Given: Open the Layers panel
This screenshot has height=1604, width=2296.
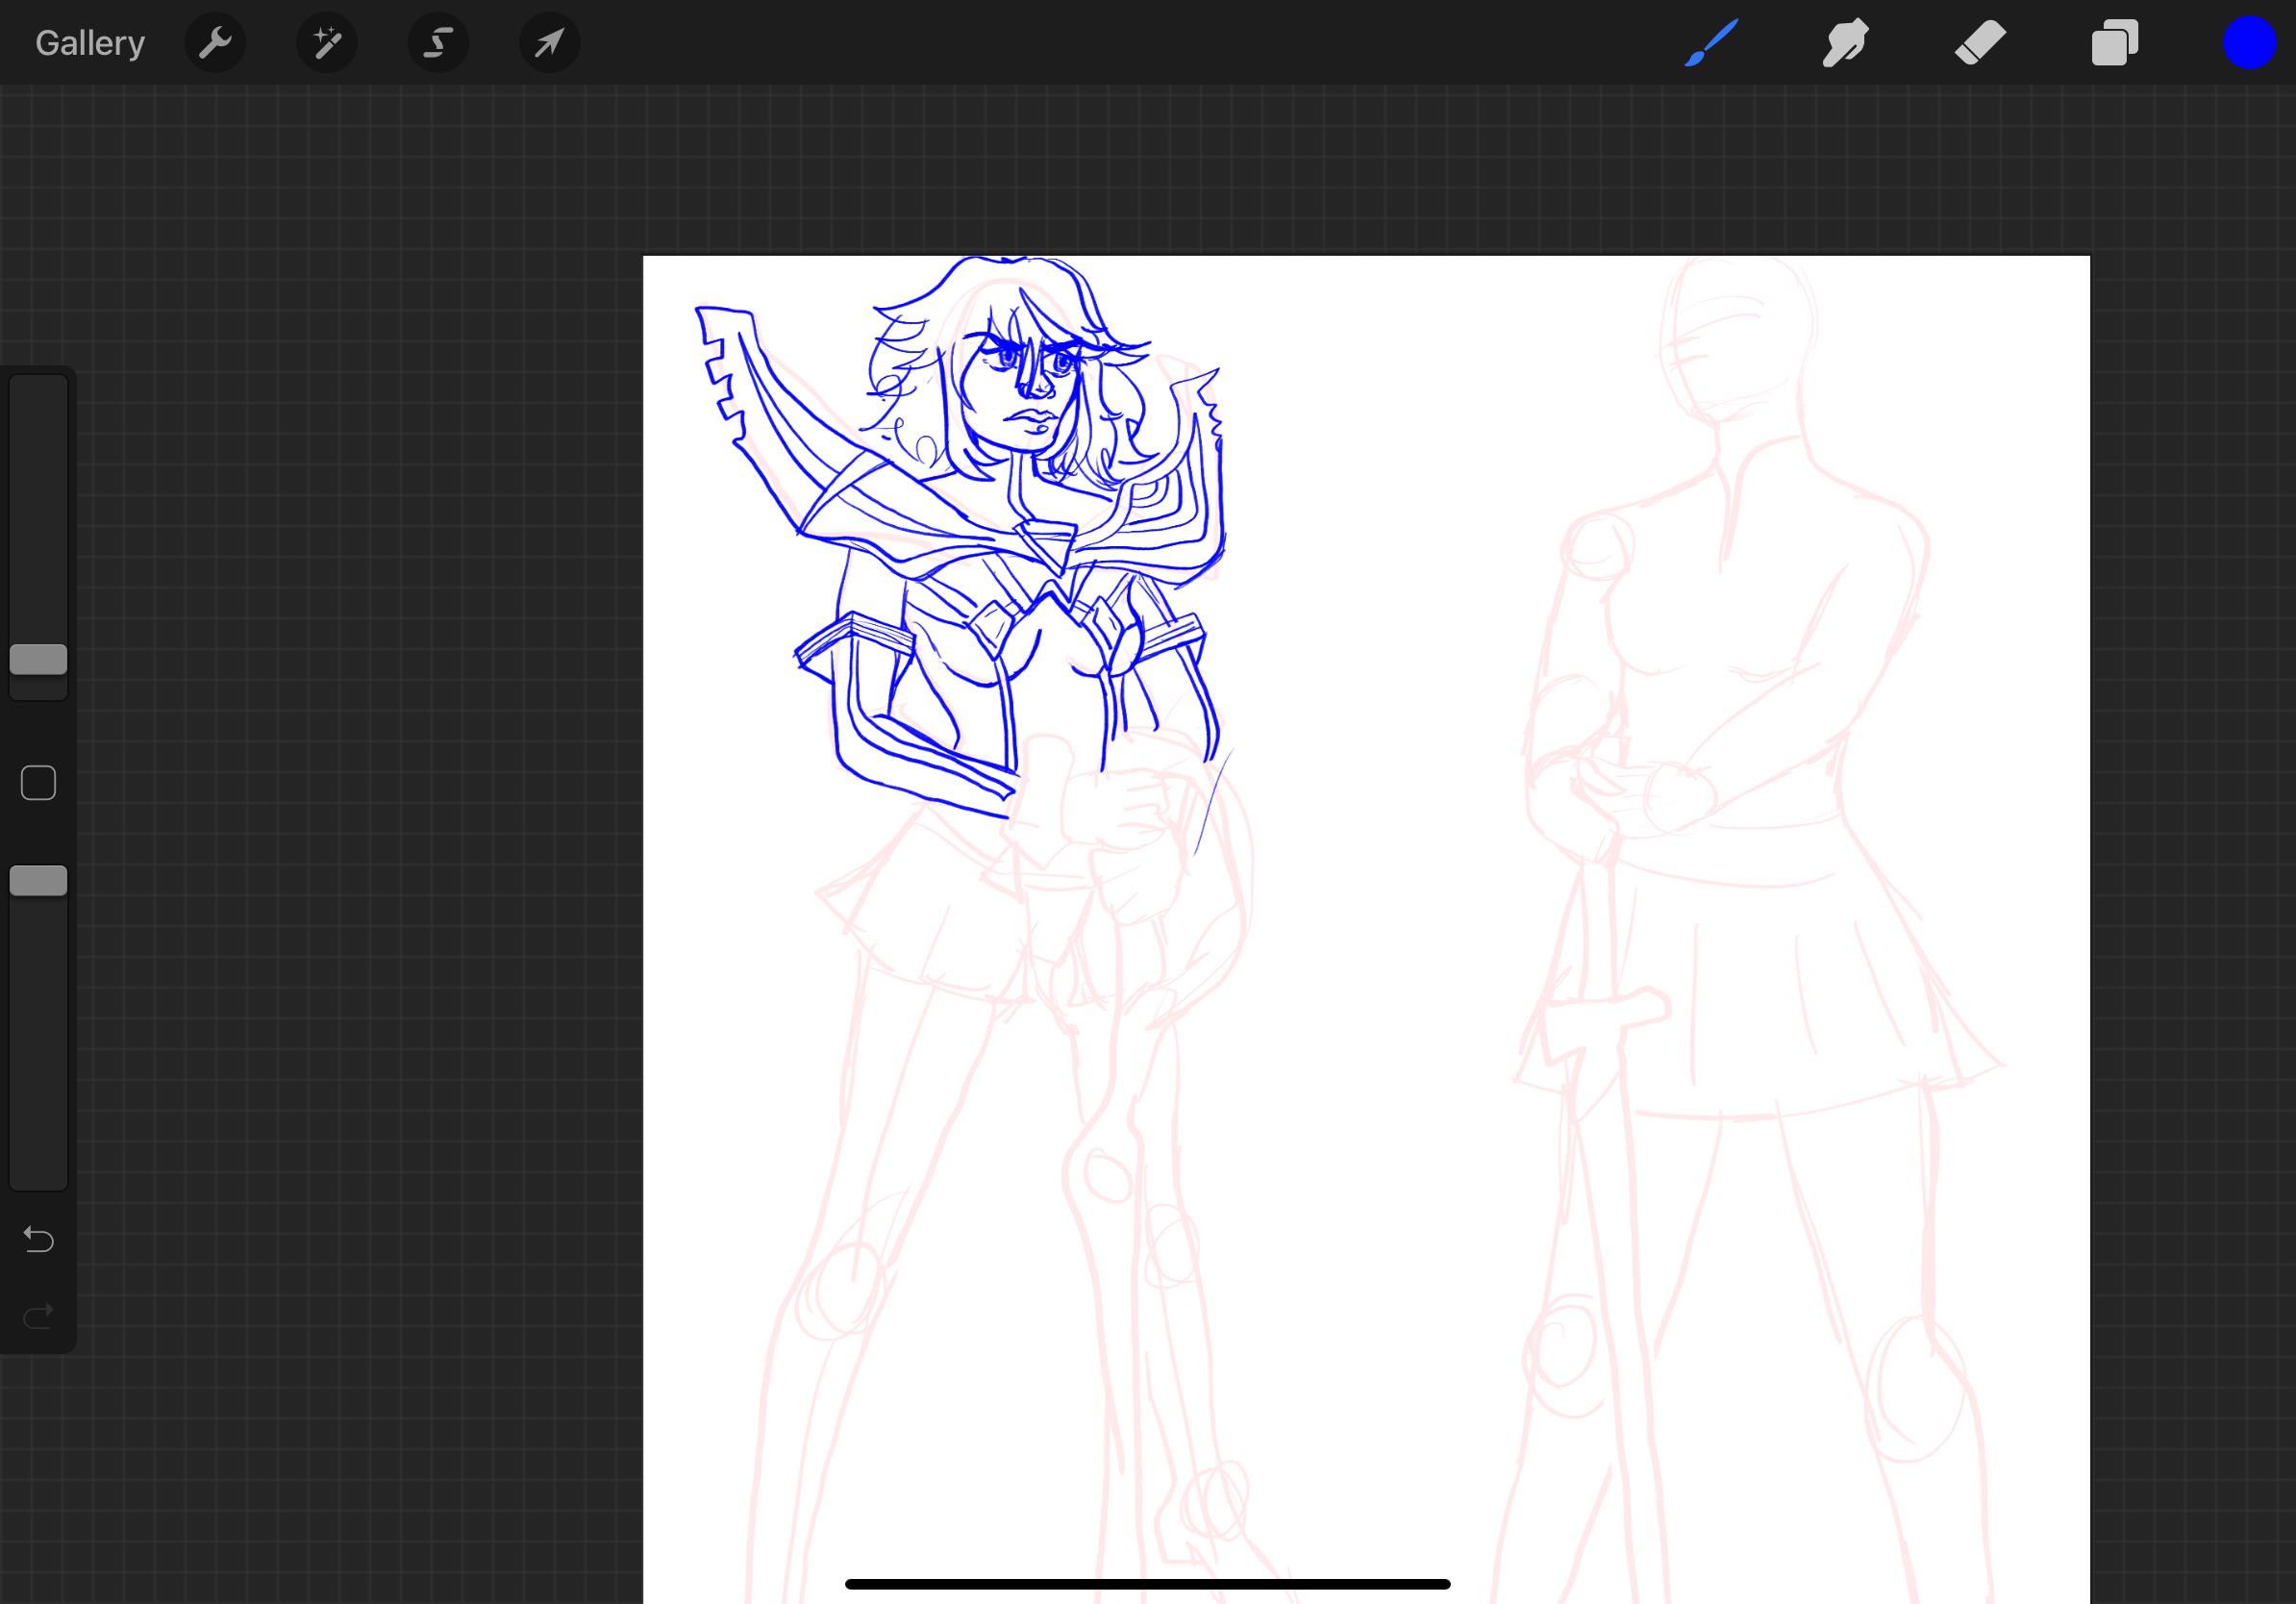Looking at the screenshot, I should (2114, 42).
